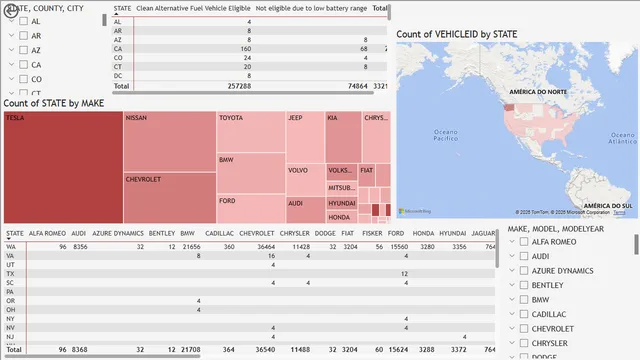Screen dimensions: 640x360
Task: Expand the ALFA ROMEO make node
Action: 512,242
